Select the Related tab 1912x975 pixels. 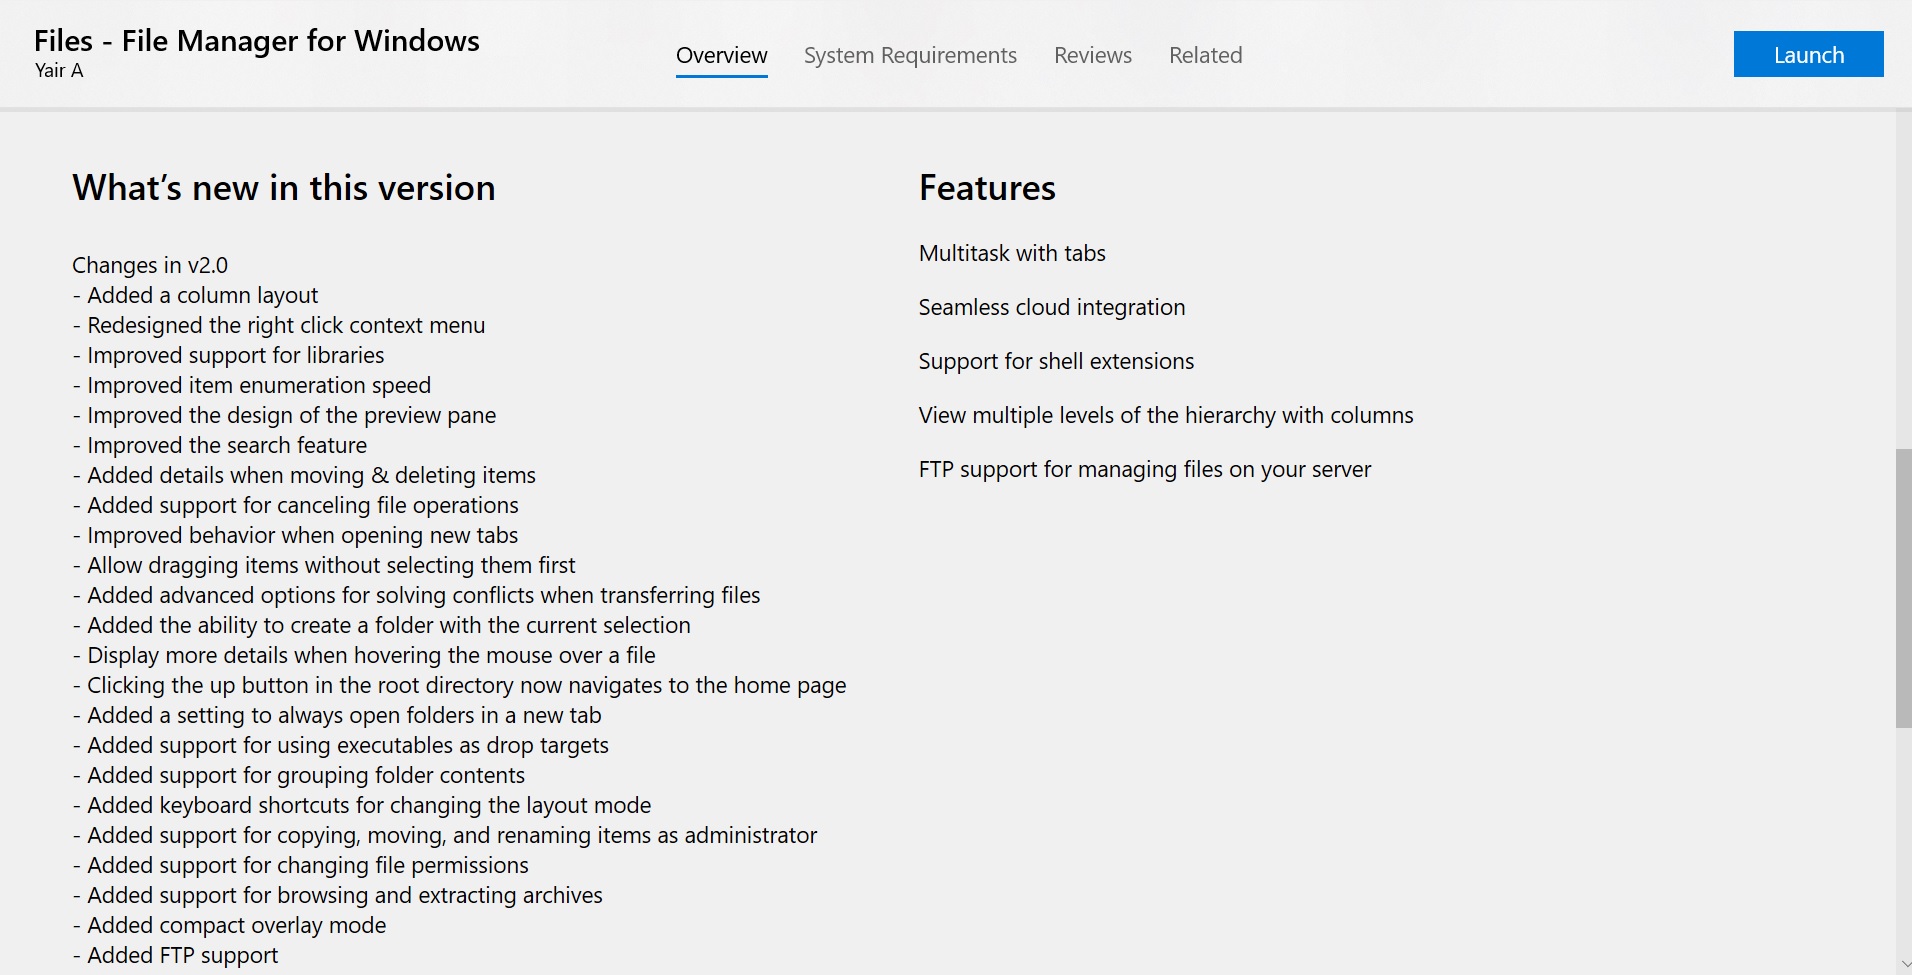click(x=1205, y=55)
